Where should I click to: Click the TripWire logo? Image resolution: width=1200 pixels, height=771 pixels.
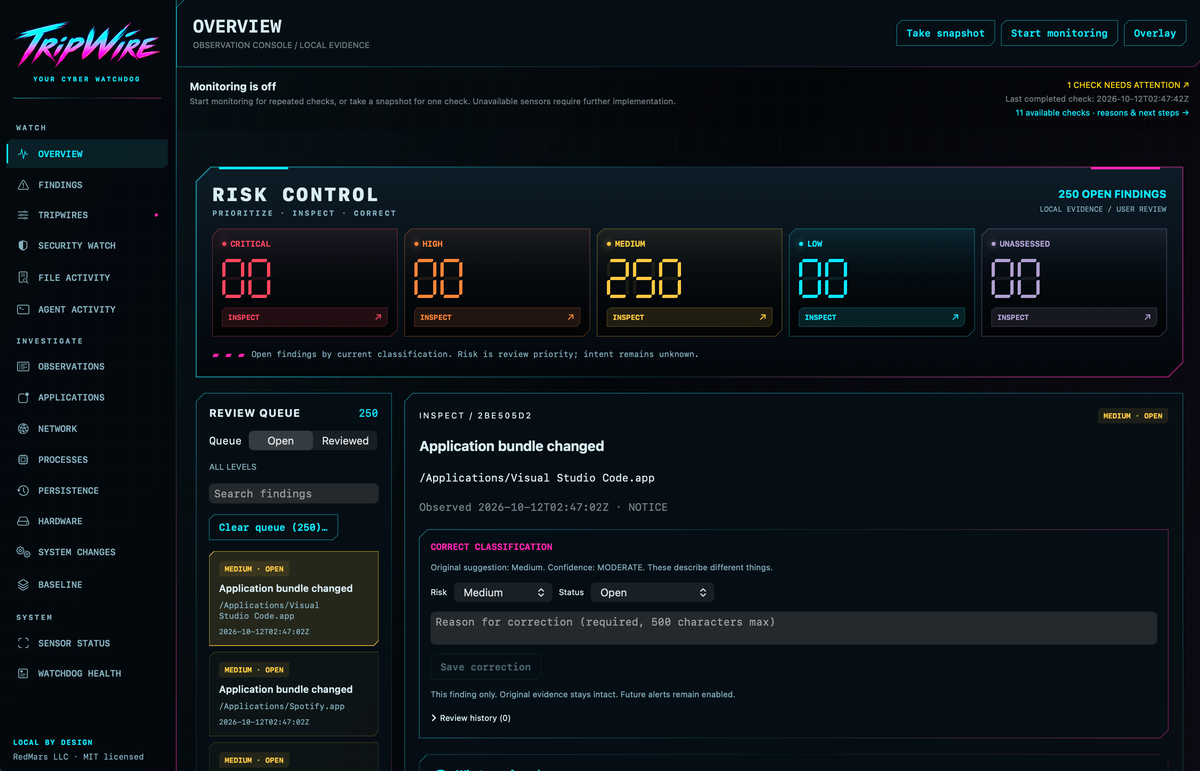click(x=87, y=45)
